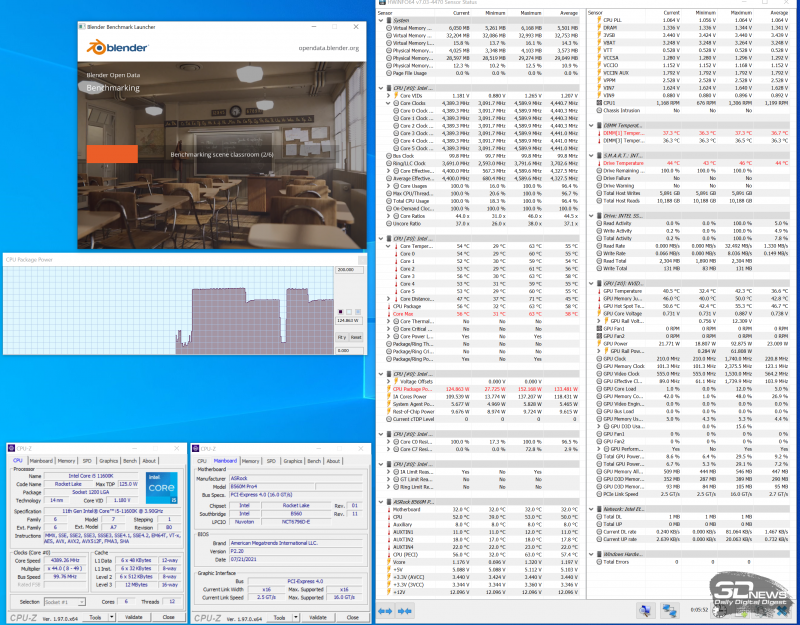Collapse the Core Temperatures sensor list
800x625 pixels.
click(388, 246)
